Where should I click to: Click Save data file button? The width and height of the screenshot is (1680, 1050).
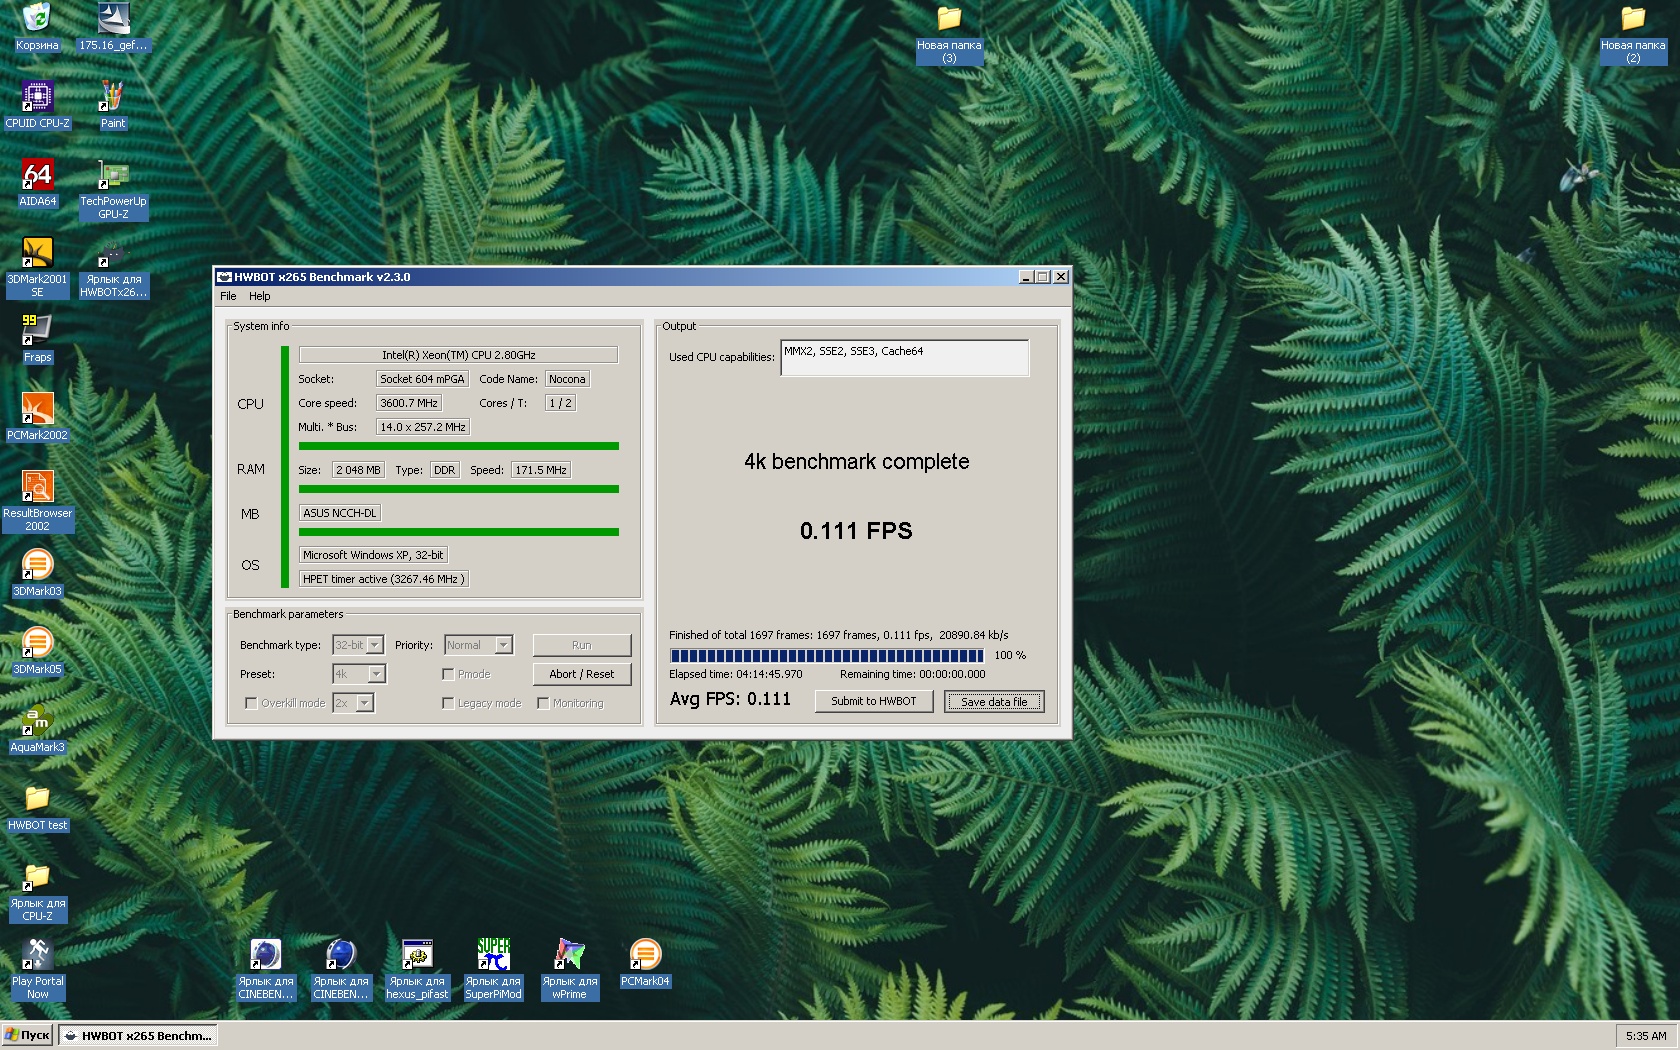(994, 701)
